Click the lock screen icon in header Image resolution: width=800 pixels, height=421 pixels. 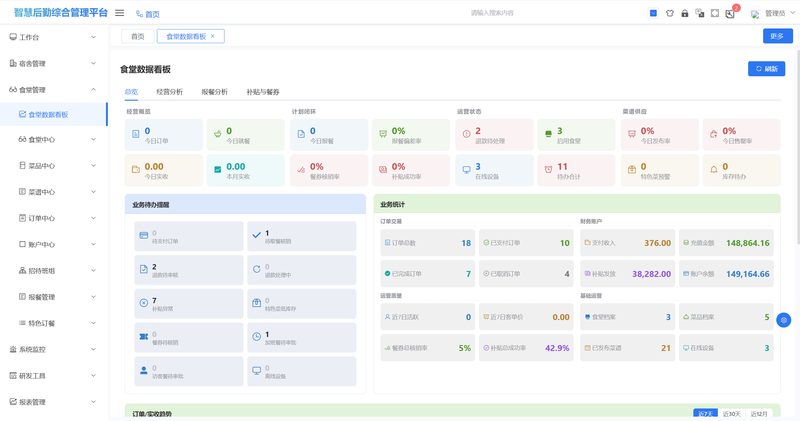(x=685, y=13)
